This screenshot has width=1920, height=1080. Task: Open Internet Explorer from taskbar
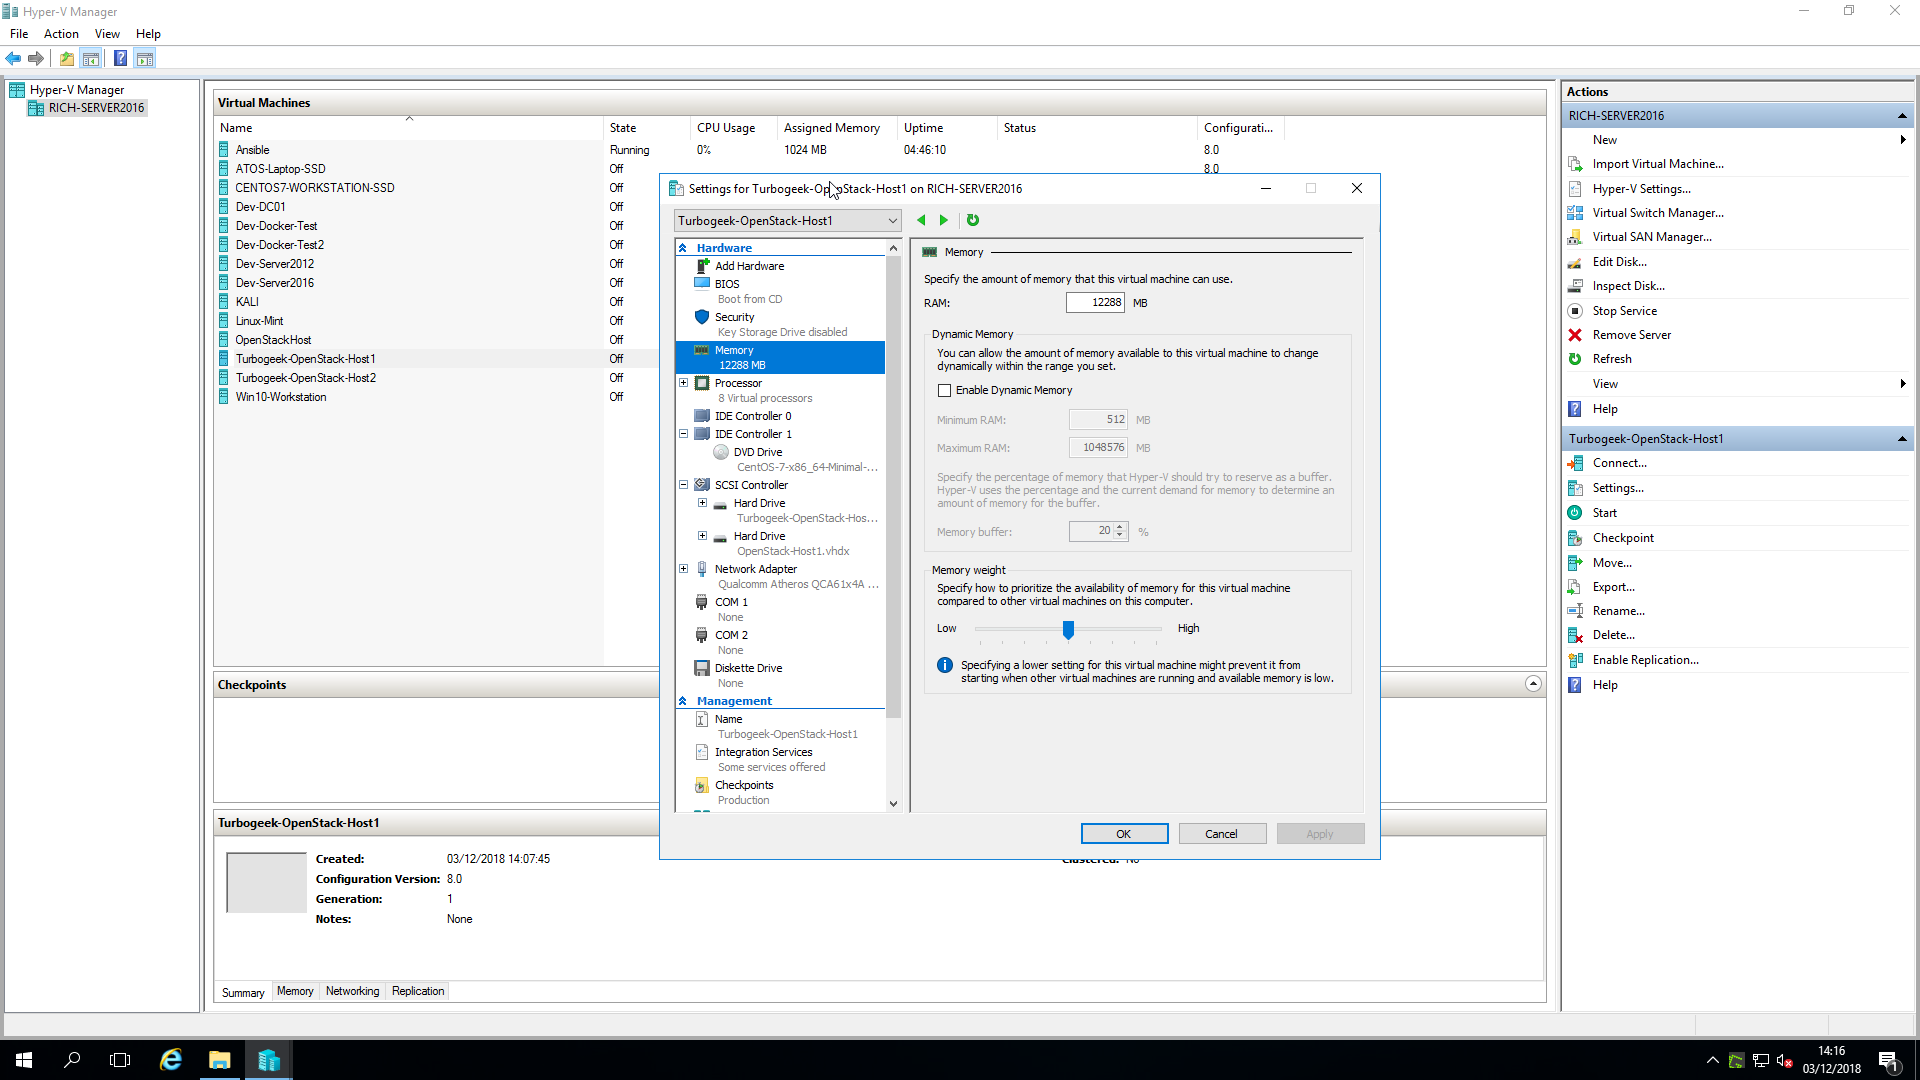tap(171, 1060)
